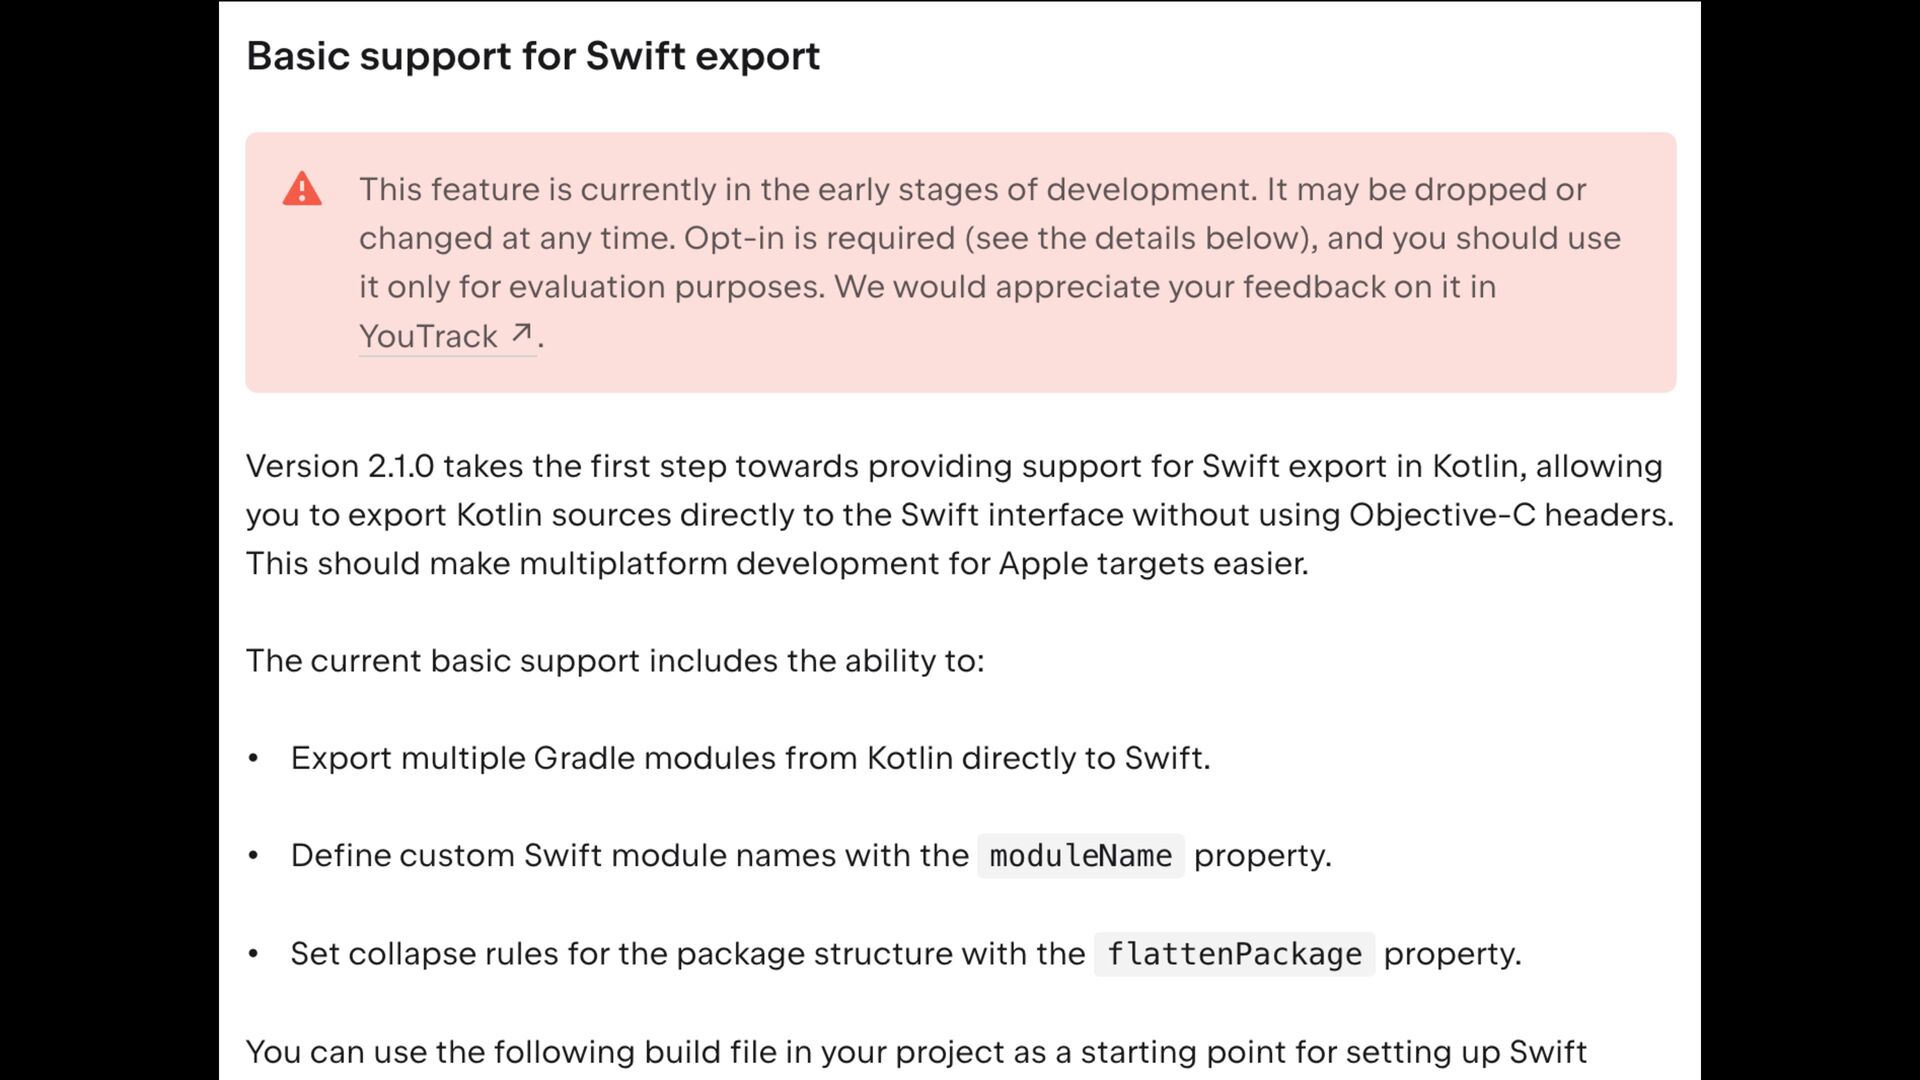Click the "Basic support for Swift export" heading

pos(533,56)
